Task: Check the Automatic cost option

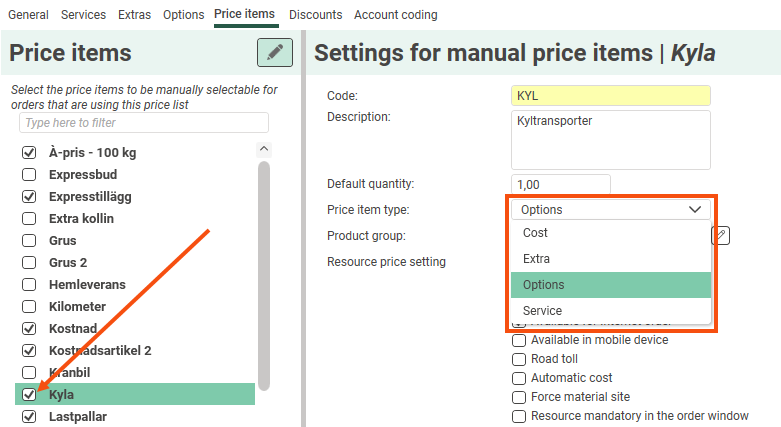Action: (x=519, y=378)
